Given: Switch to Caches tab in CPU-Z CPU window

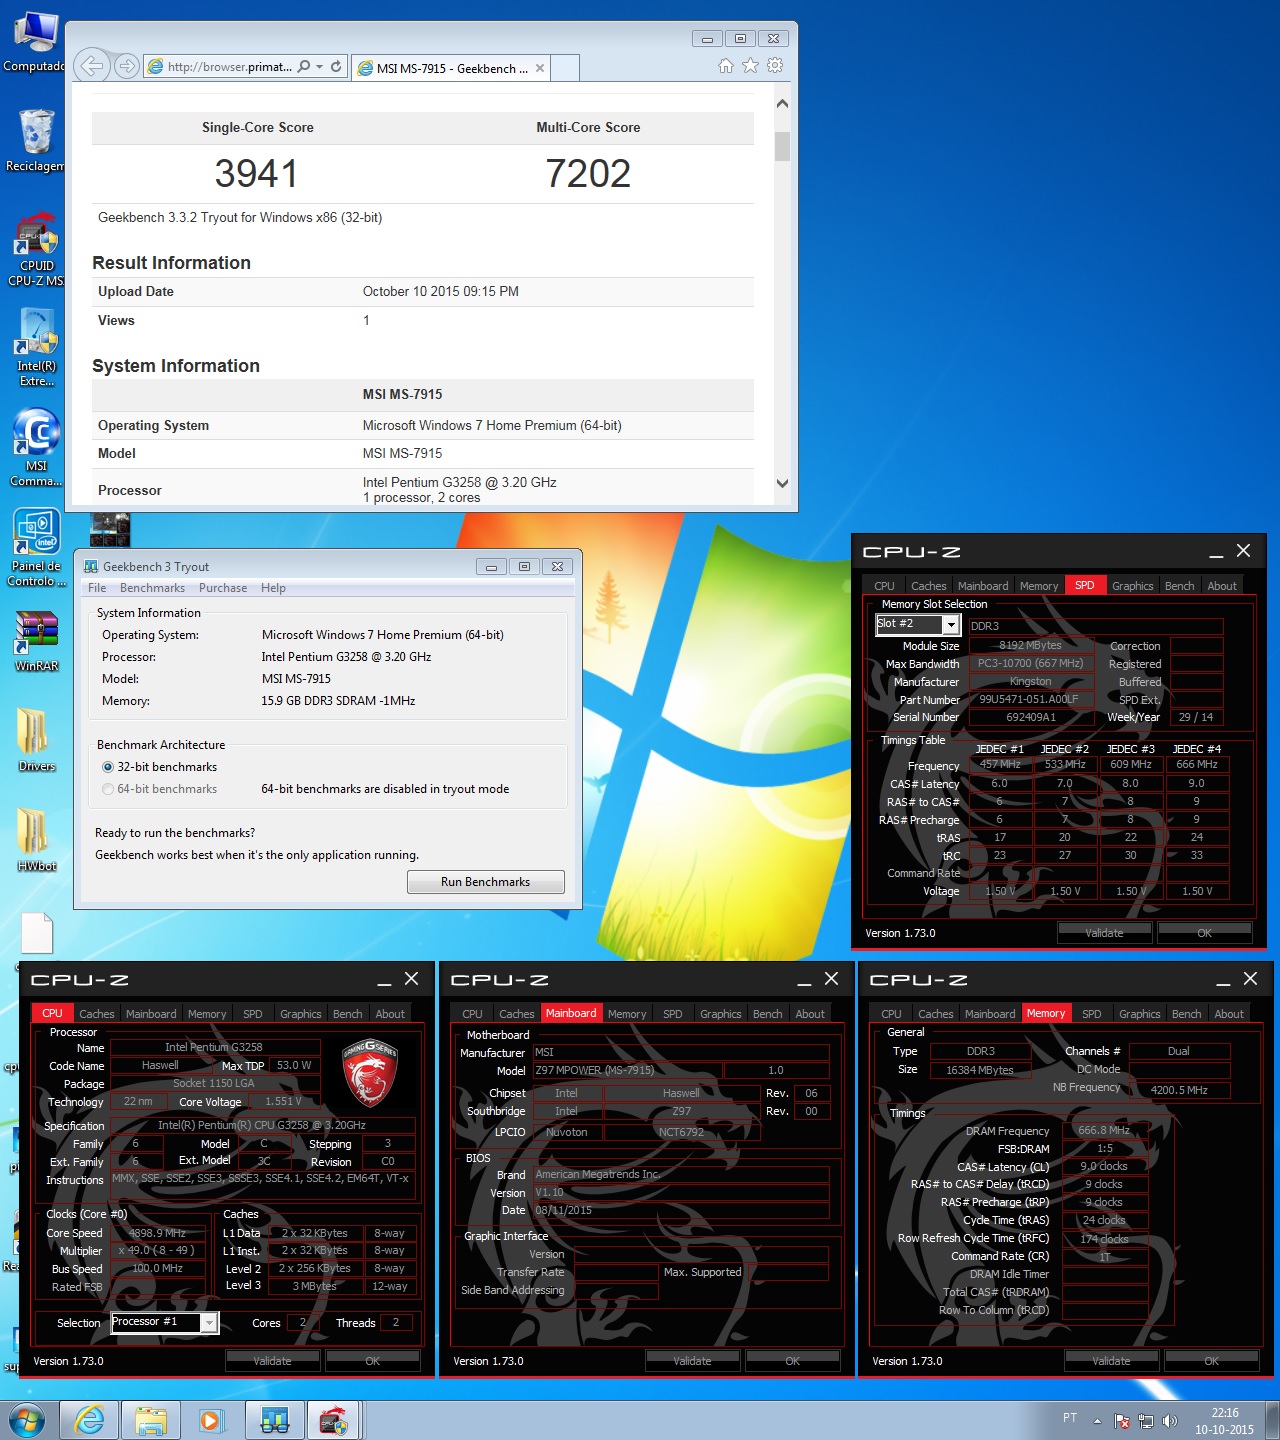Looking at the screenshot, I should point(97,1014).
